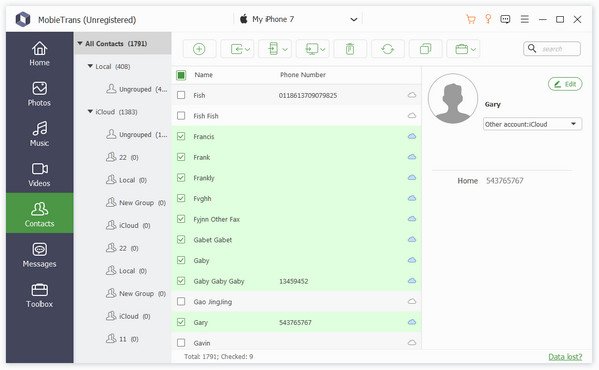This screenshot has height=370, width=599.
Task: Open dropdown arrow next to Export to device
Action: 285,49
